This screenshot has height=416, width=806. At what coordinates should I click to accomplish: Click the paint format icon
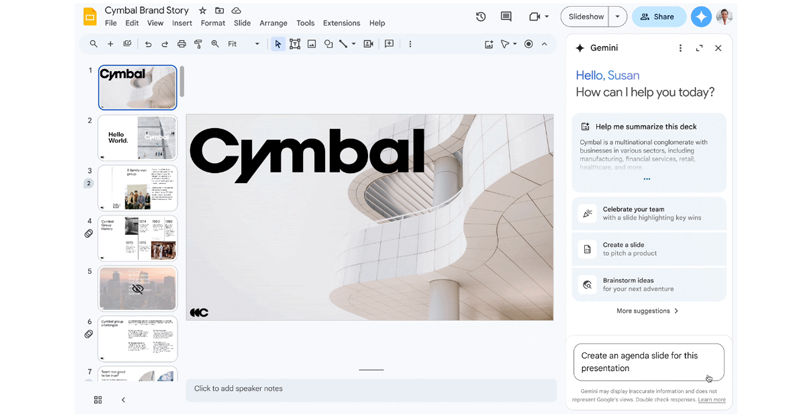coord(198,44)
